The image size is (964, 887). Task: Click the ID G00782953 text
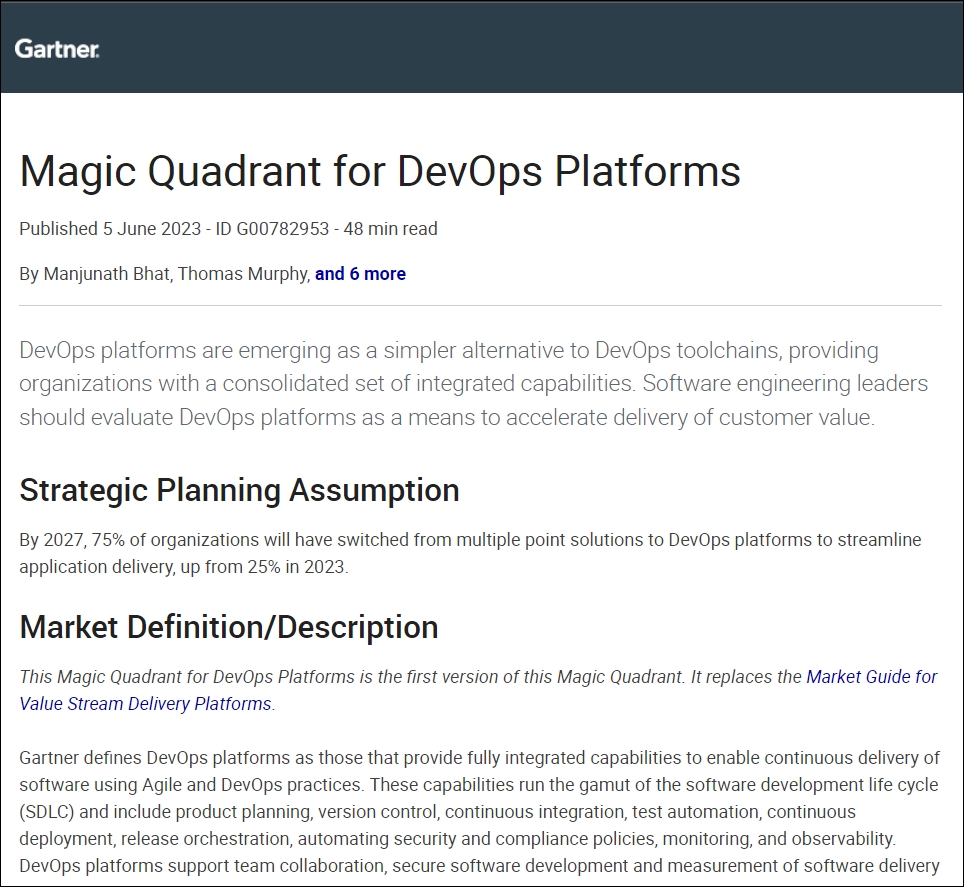pyautogui.click(x=272, y=229)
